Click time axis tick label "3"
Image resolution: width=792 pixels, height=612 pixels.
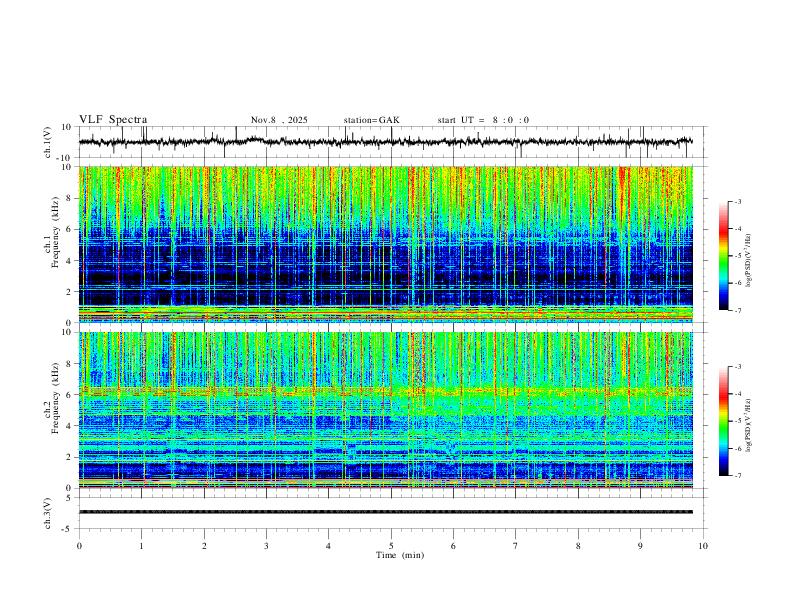(x=266, y=546)
